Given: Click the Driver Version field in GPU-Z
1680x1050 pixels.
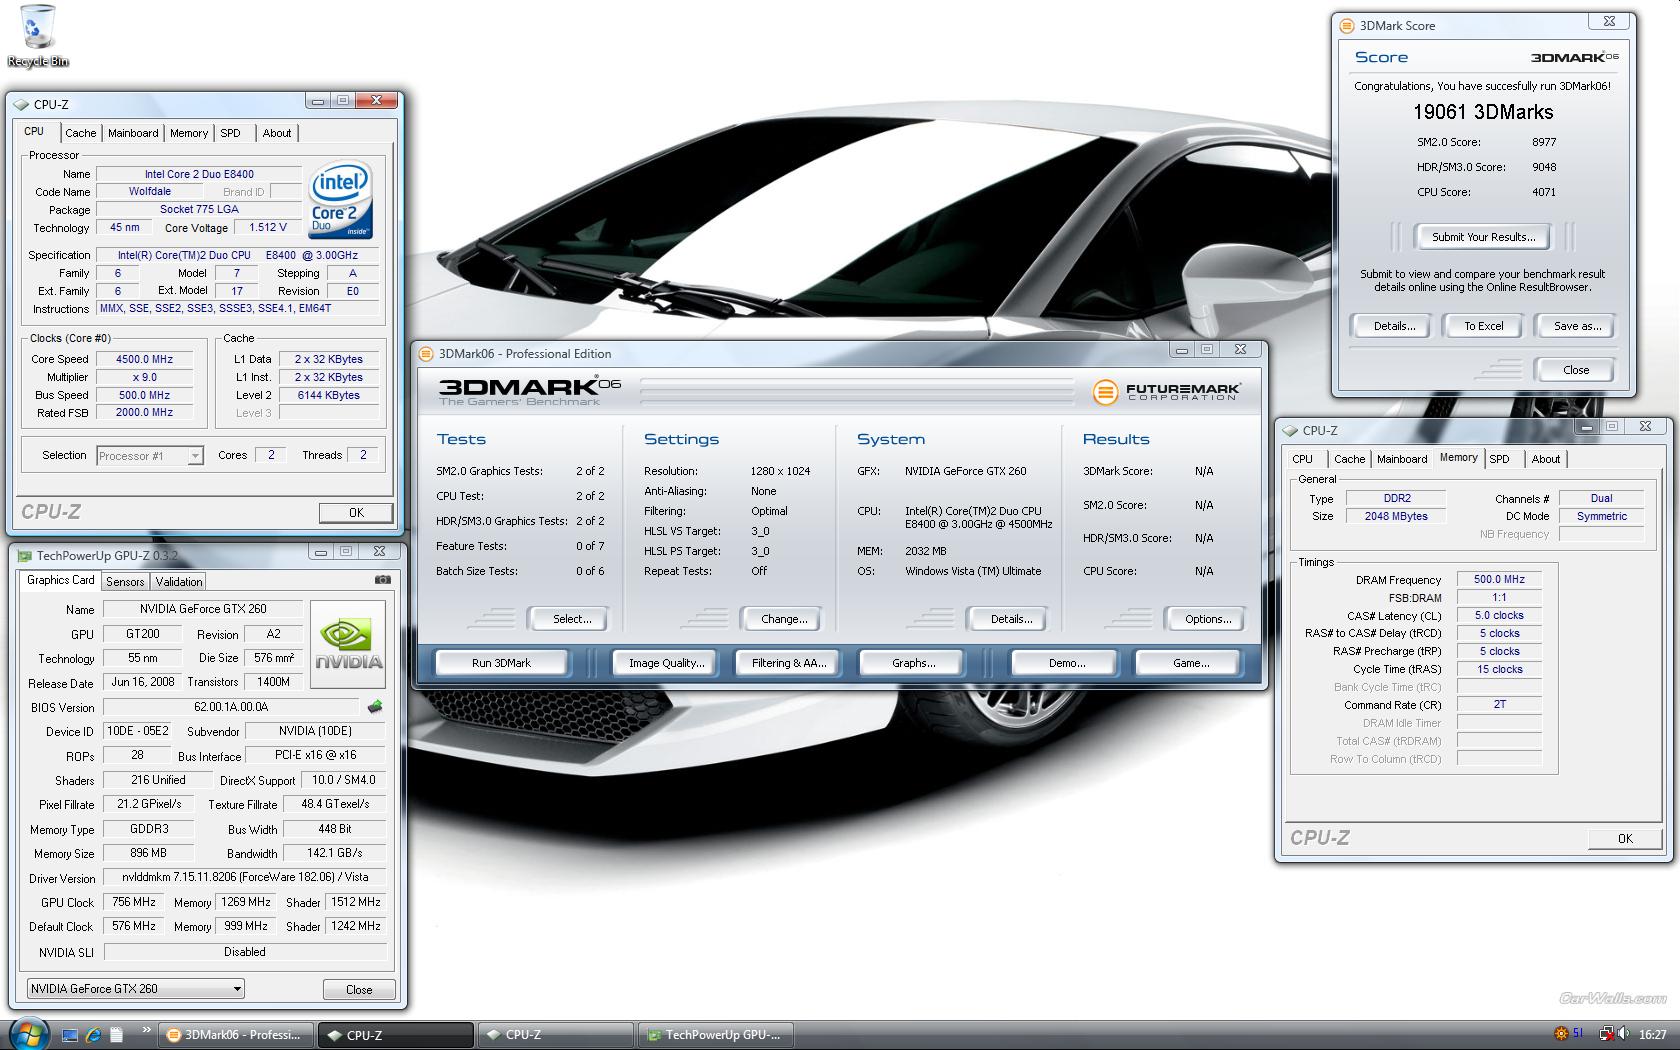Looking at the screenshot, I should click(245, 877).
